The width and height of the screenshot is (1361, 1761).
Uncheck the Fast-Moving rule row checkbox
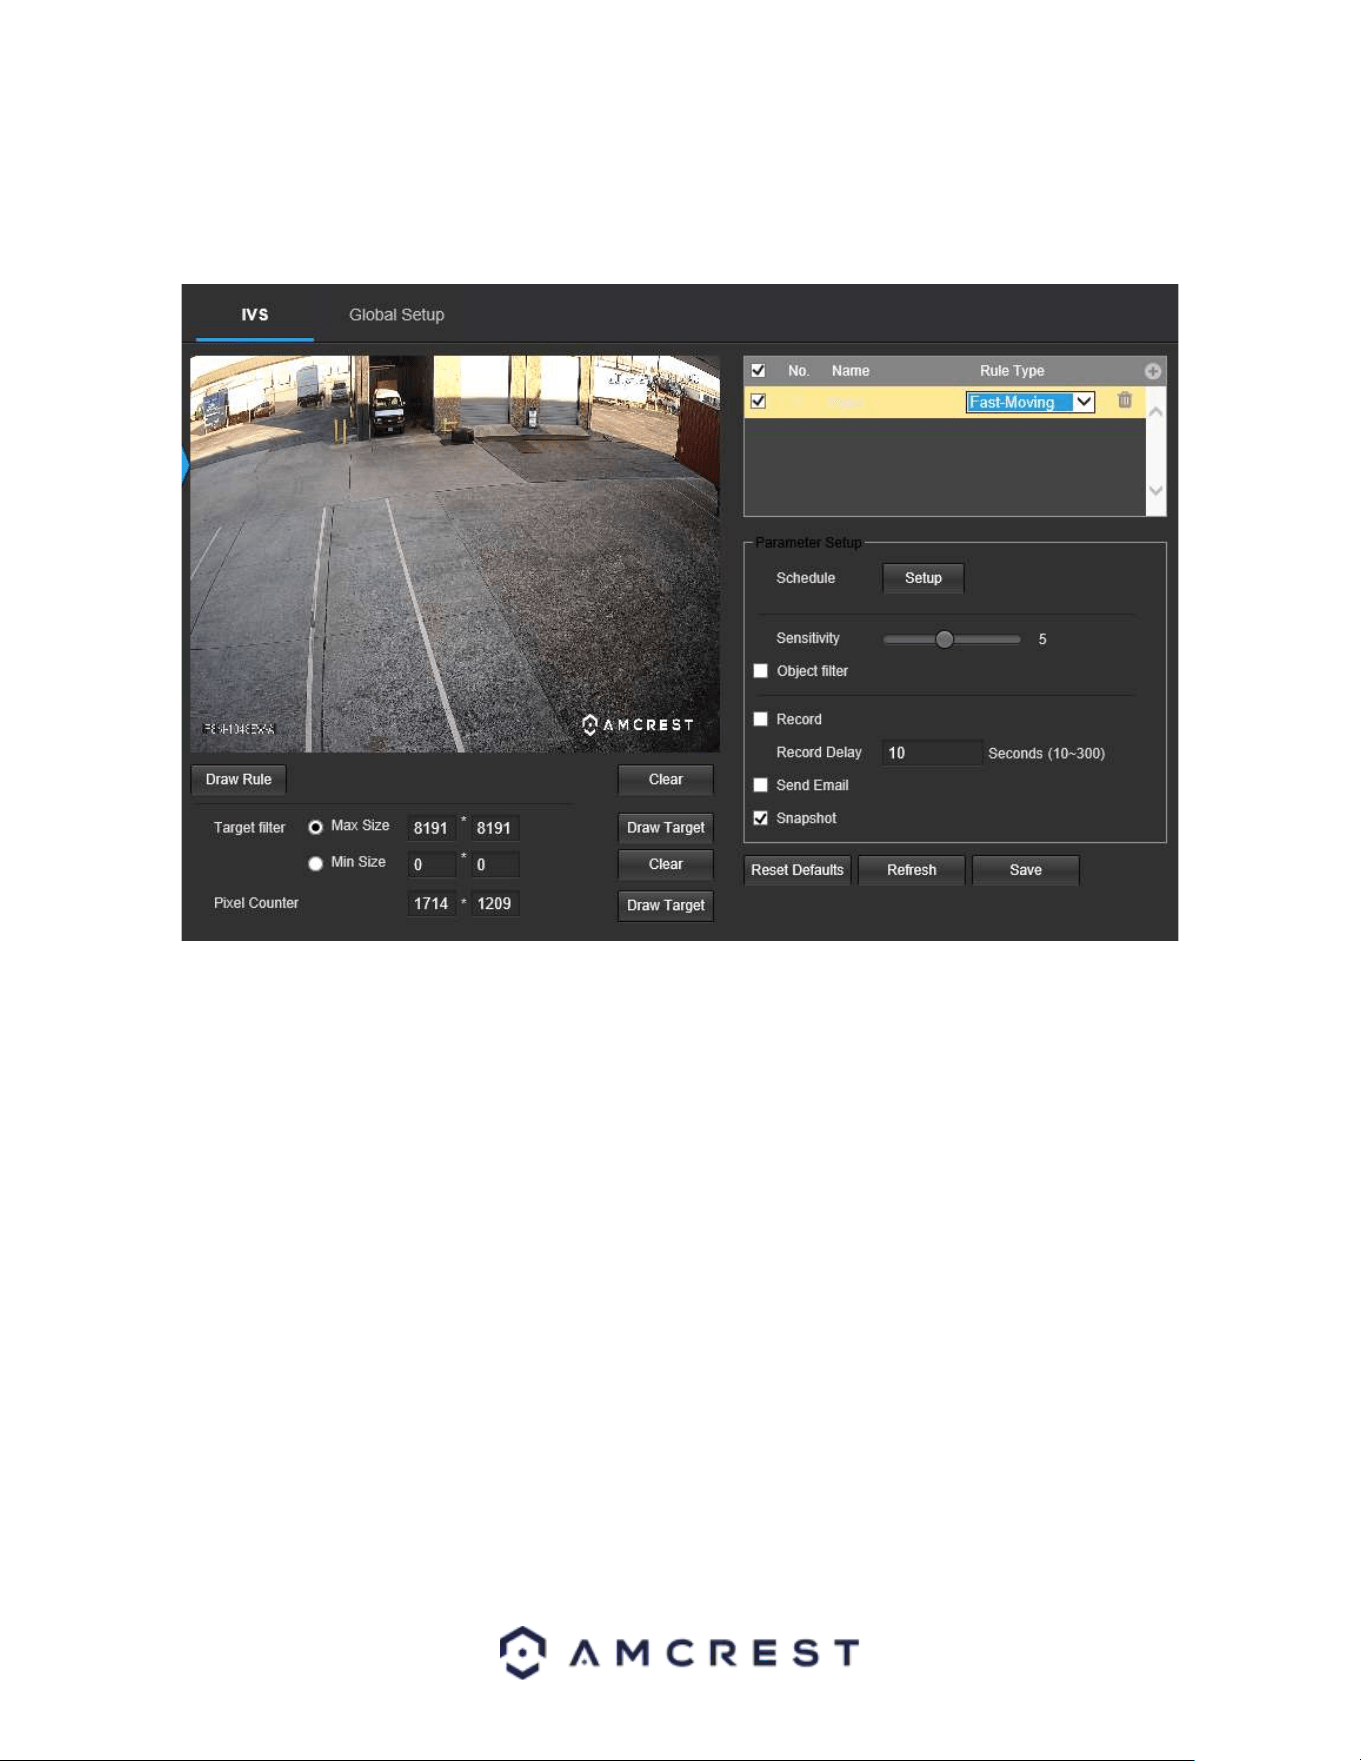coord(758,401)
